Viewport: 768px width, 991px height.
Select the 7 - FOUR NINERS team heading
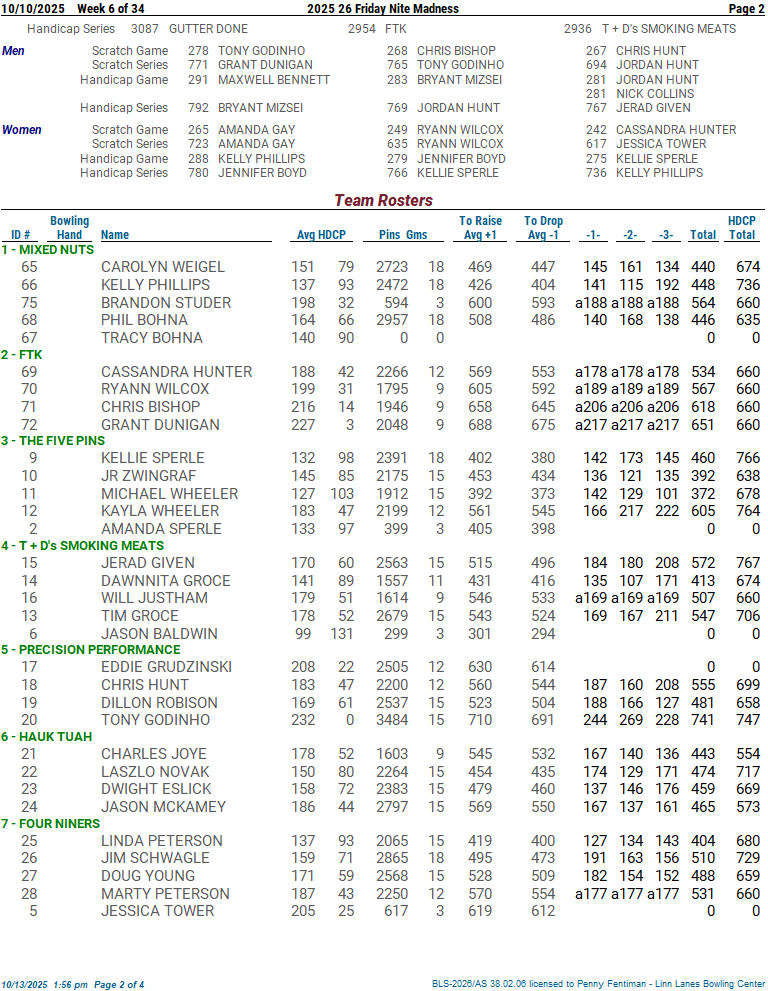click(x=51, y=824)
